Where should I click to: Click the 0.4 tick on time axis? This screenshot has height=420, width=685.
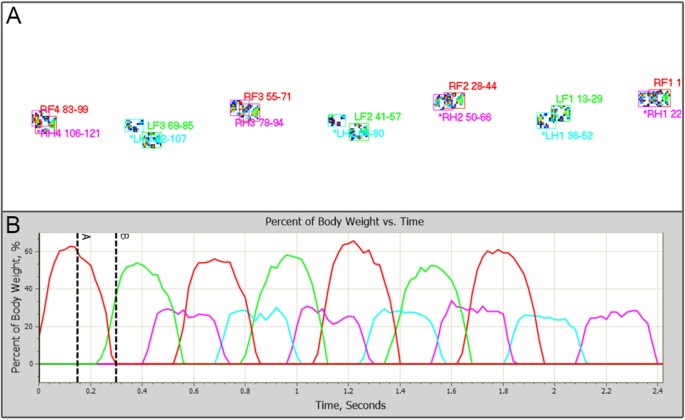pos(142,392)
